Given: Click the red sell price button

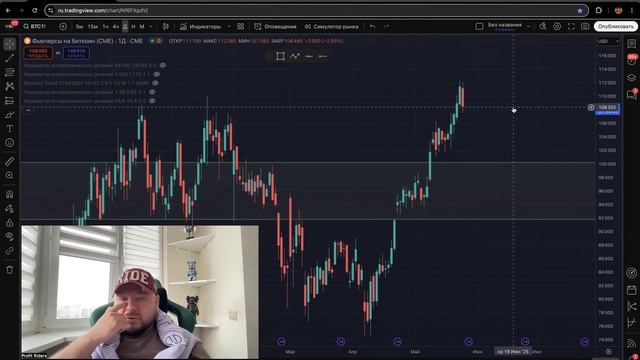Looking at the screenshot, I should (x=38, y=53).
